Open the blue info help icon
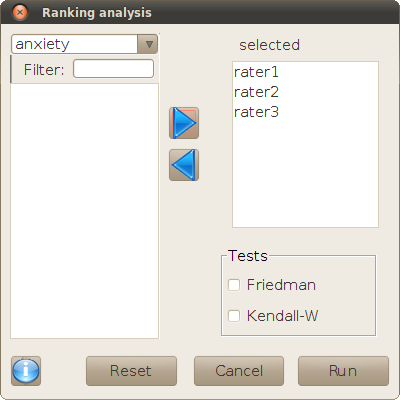 tap(26, 371)
